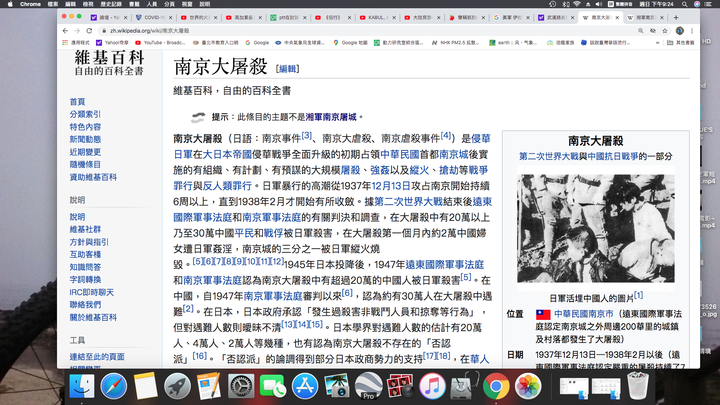Image resolution: width=720 pixels, height=405 pixels.
Task: Open 方針與指引 in the sidebar
Action: pyautogui.click(x=89, y=242)
